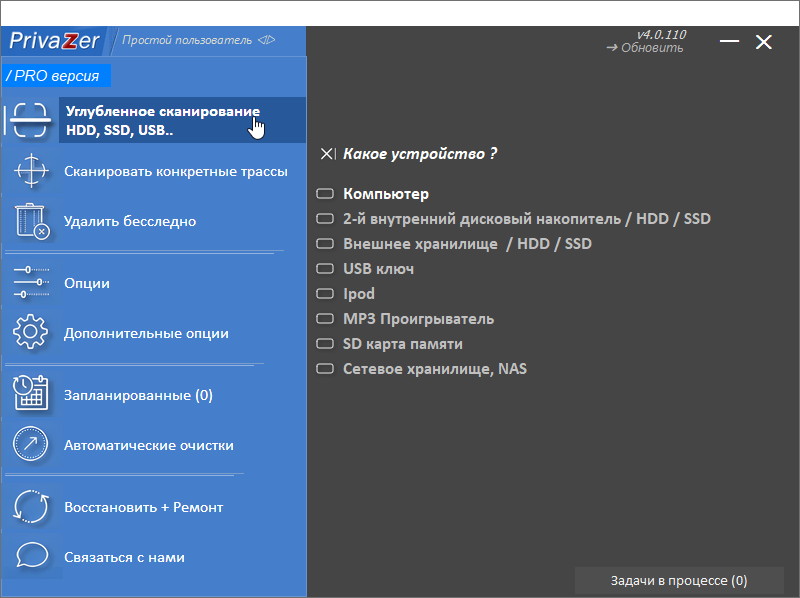The width and height of the screenshot is (800, 598).
Task: Select Сетевое хранилище, NAS option
Action: coord(421,369)
